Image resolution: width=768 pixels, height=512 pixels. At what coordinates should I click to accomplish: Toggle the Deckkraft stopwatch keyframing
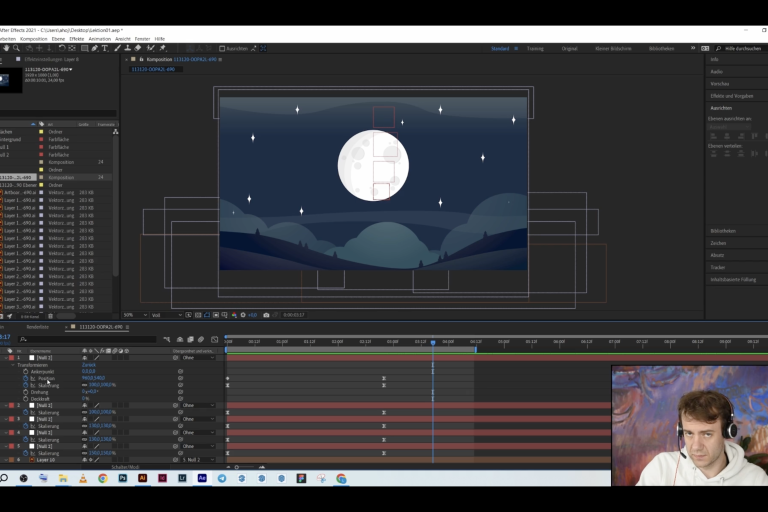click(x=26, y=398)
